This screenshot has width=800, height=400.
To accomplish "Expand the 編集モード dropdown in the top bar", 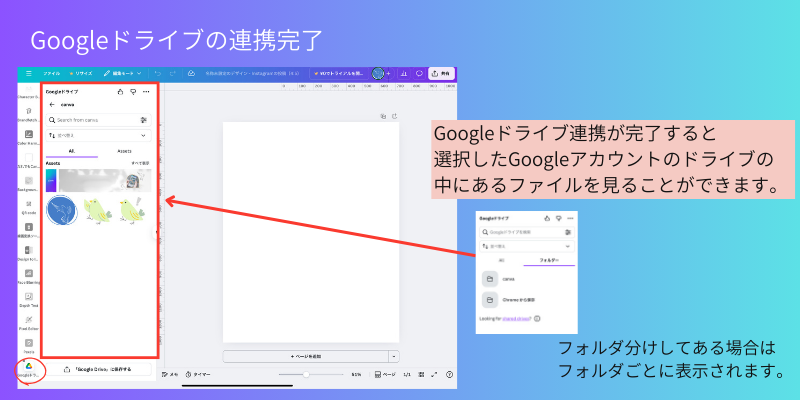I will pyautogui.click(x=122, y=73).
